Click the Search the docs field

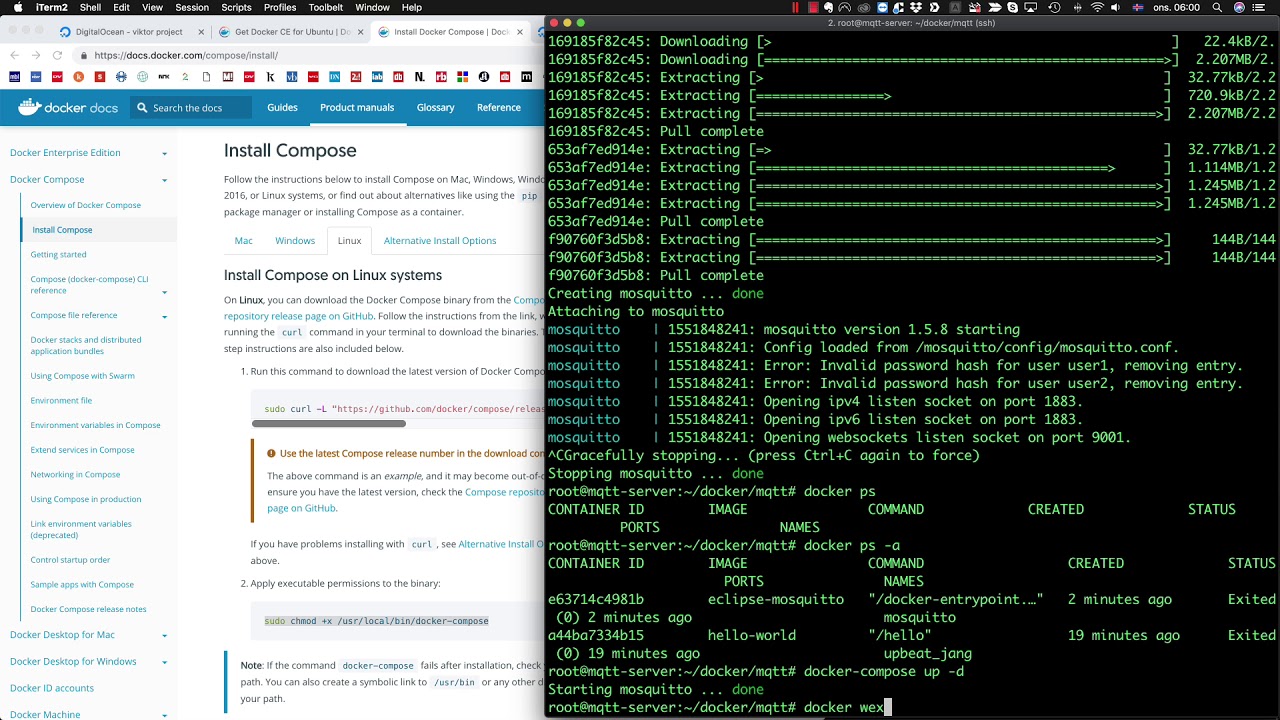tap(190, 107)
